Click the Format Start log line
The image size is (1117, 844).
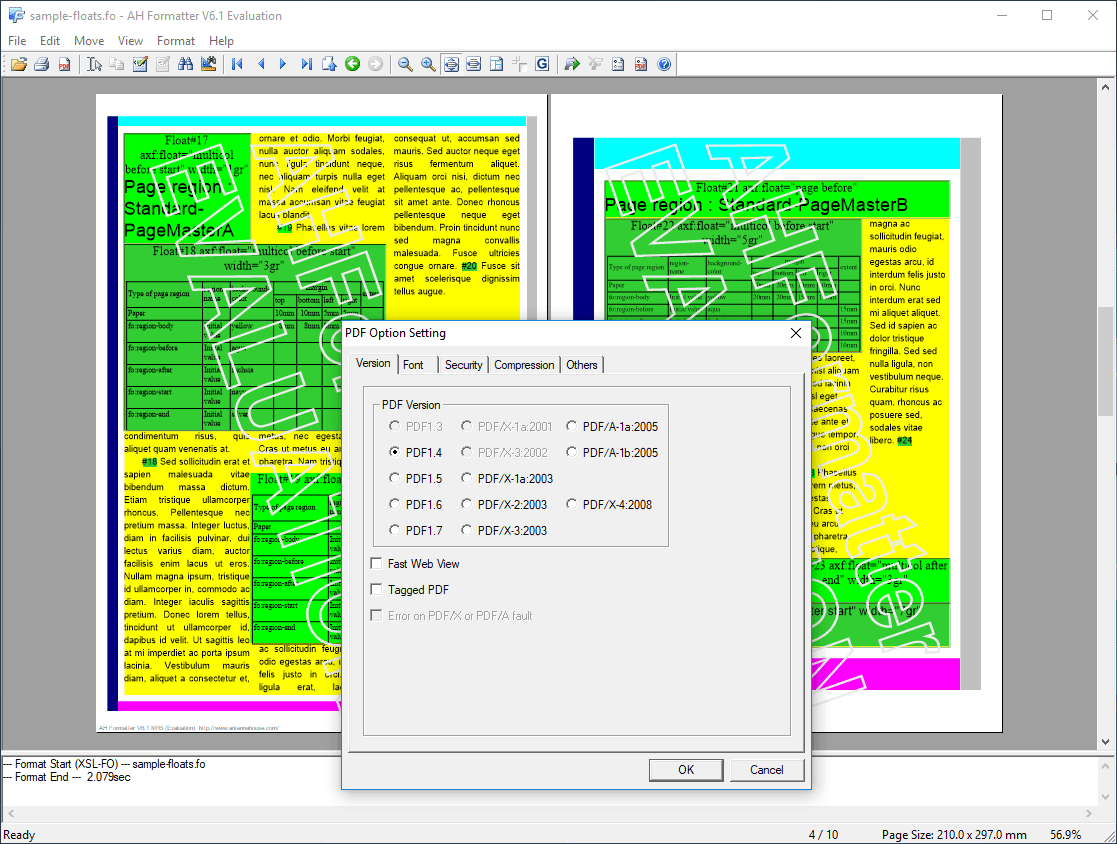tap(104, 764)
